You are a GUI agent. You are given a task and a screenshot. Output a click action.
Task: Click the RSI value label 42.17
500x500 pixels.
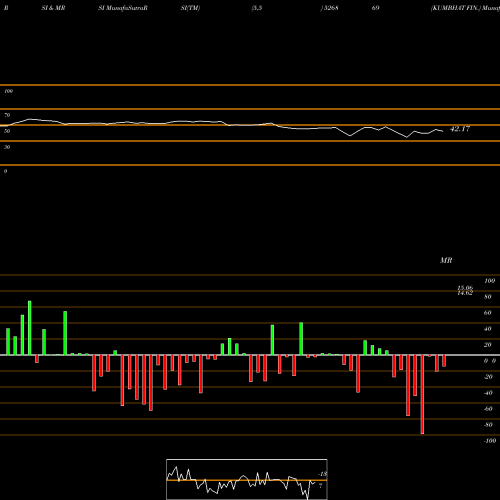click(x=460, y=129)
